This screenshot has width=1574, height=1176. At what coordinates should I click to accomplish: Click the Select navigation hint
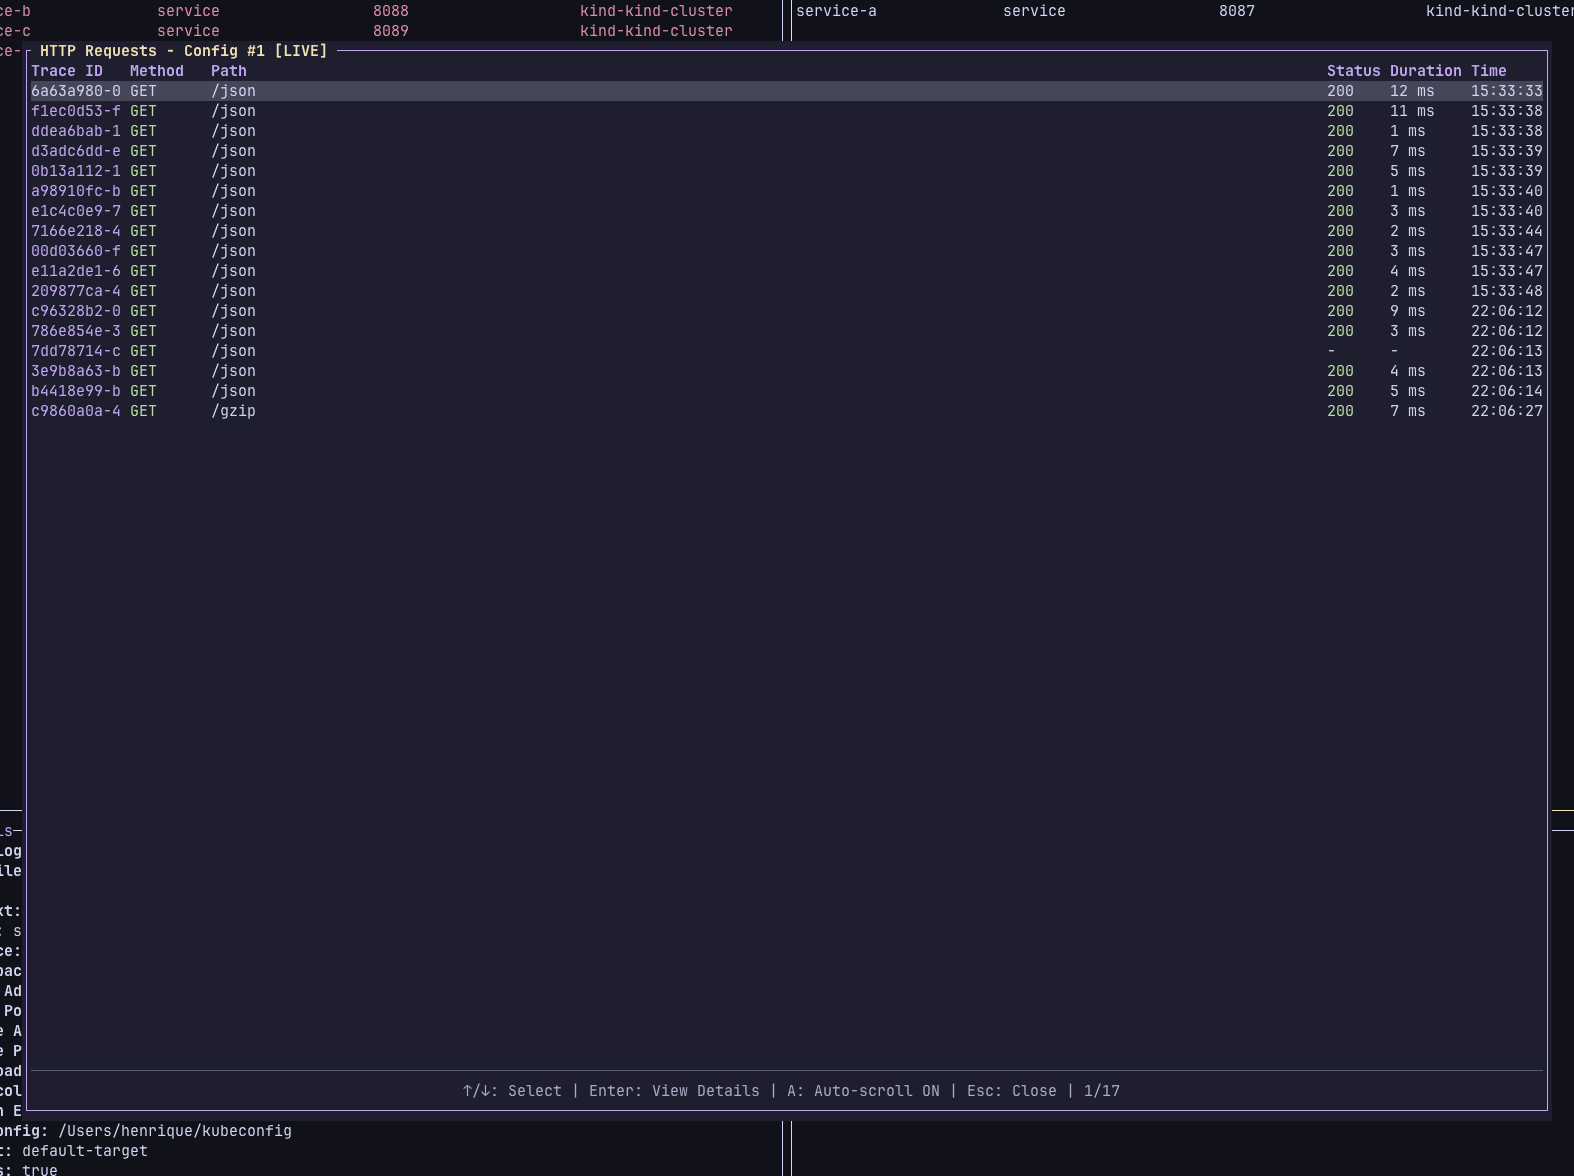pyautogui.click(x=512, y=1091)
